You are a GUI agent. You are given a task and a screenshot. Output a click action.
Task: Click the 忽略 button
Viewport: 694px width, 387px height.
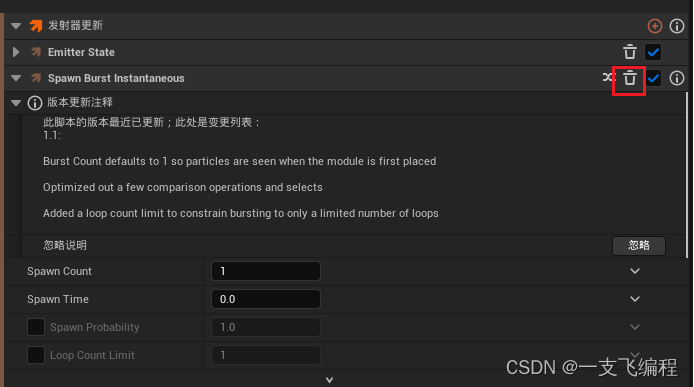click(x=639, y=245)
